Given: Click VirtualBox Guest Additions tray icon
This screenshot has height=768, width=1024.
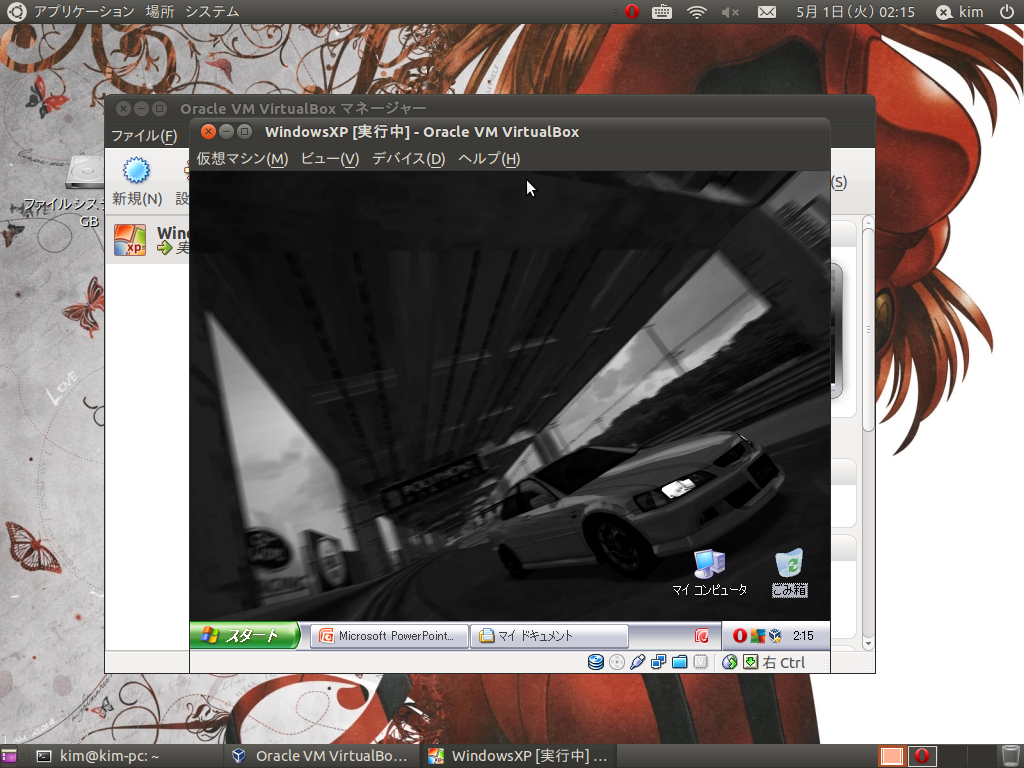Looking at the screenshot, I should [x=775, y=635].
